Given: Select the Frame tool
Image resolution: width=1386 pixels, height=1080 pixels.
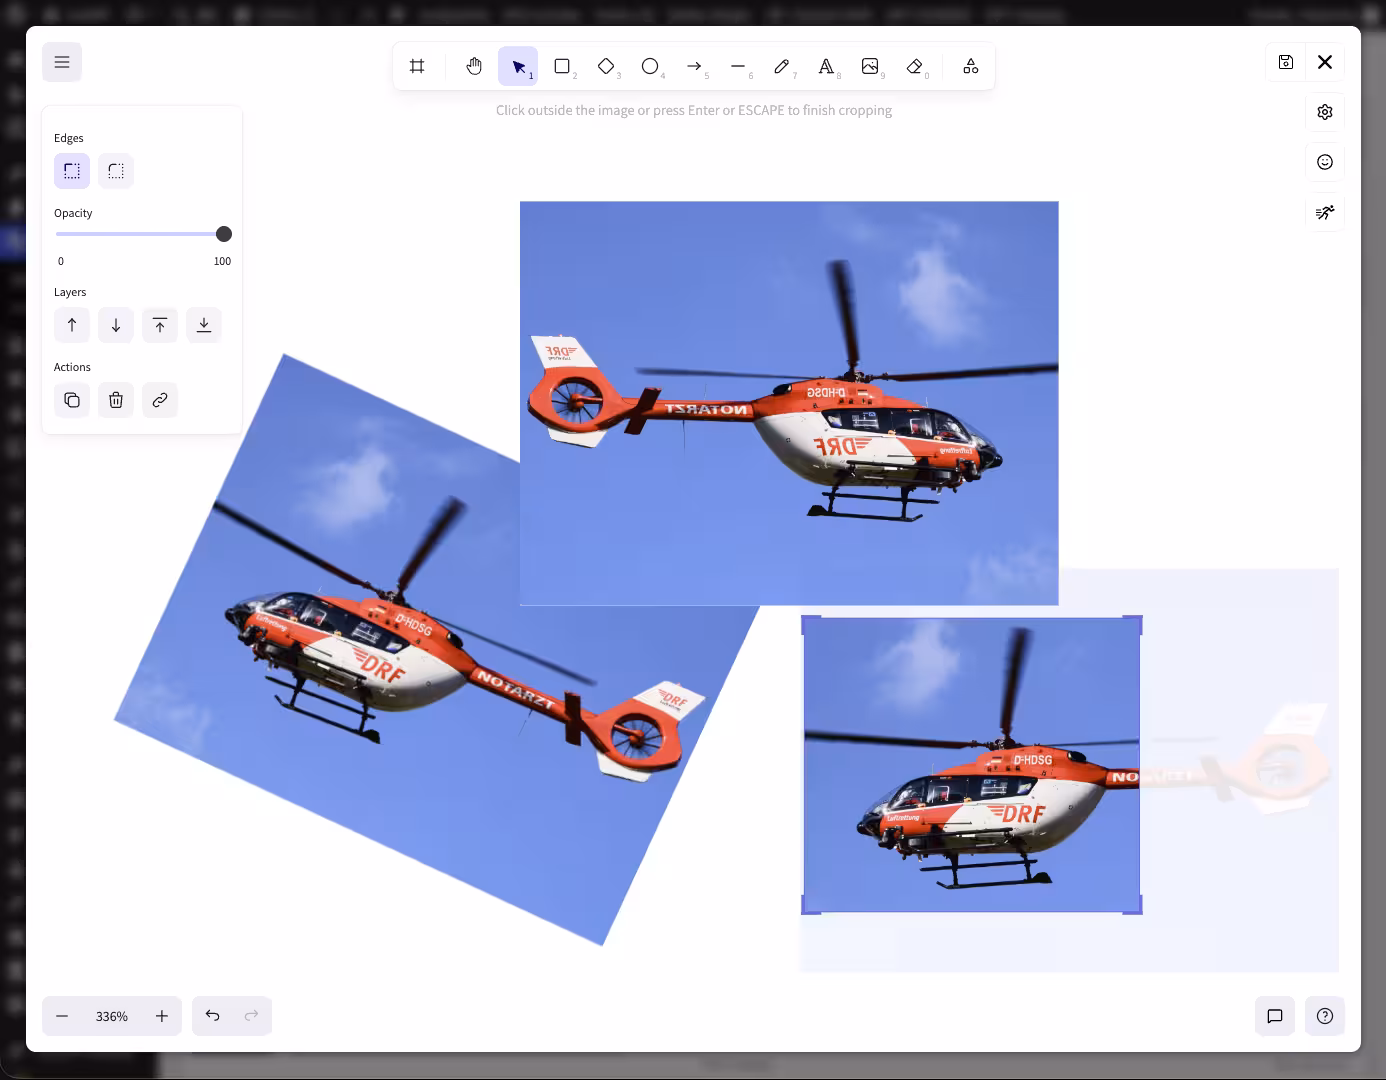Looking at the screenshot, I should click(x=417, y=66).
